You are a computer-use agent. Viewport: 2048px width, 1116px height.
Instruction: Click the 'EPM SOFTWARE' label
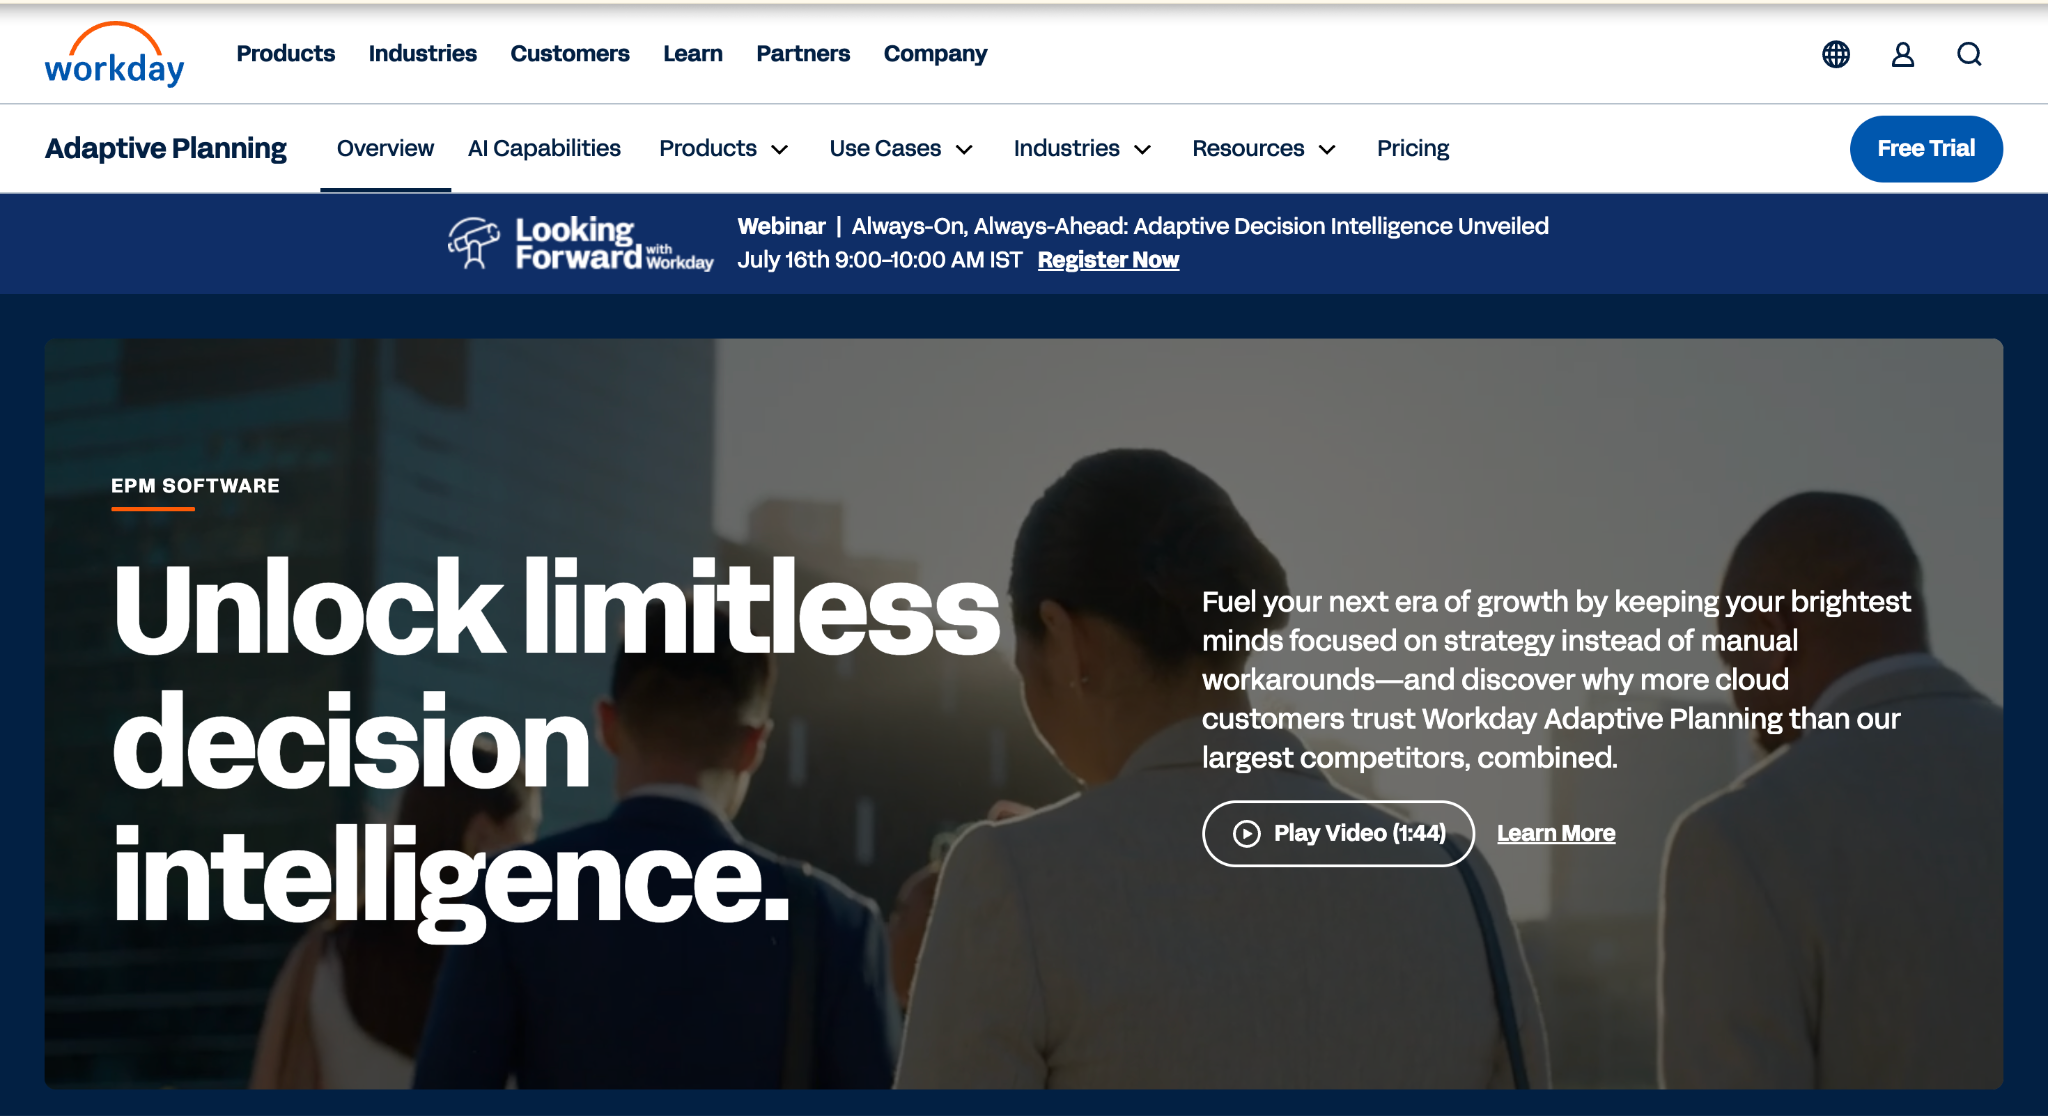pyautogui.click(x=195, y=485)
